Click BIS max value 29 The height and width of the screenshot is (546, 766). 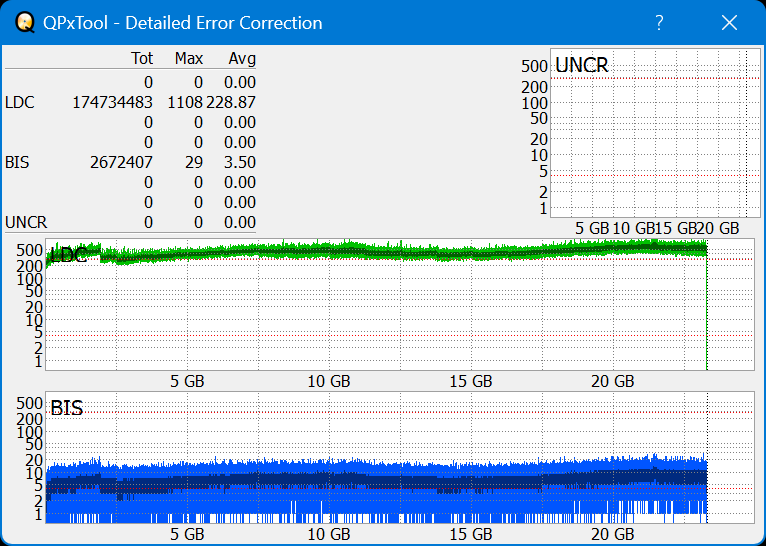[x=194, y=162]
